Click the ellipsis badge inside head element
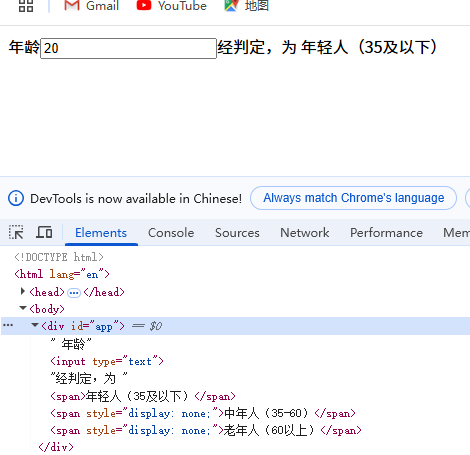The height and width of the screenshot is (455, 470). click(x=74, y=293)
